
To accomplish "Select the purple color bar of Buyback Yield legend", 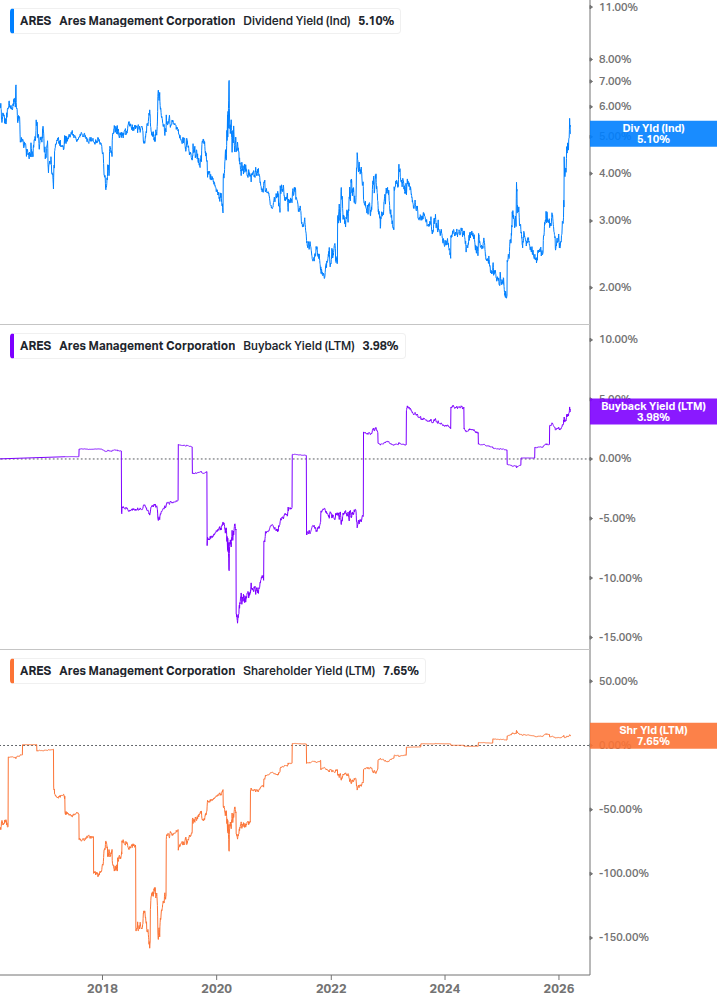I will pos(12,346).
